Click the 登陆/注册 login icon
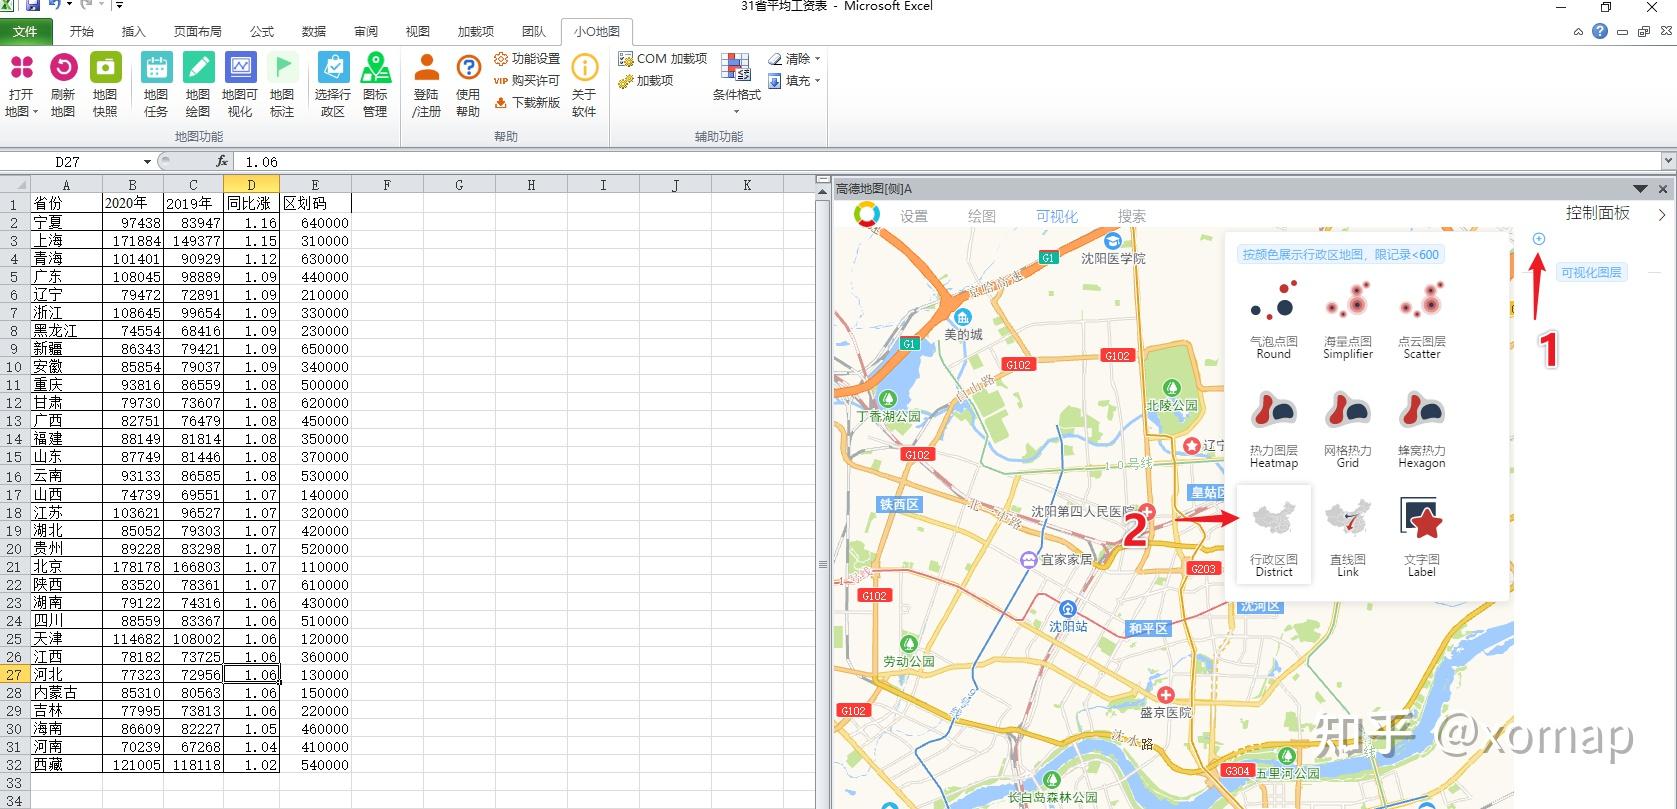Viewport: 1677px width, 809px height. point(427,67)
